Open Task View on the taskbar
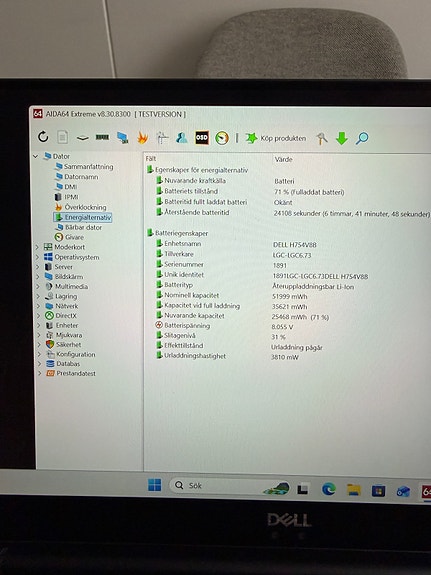This screenshot has width=431, height=575. point(303,489)
